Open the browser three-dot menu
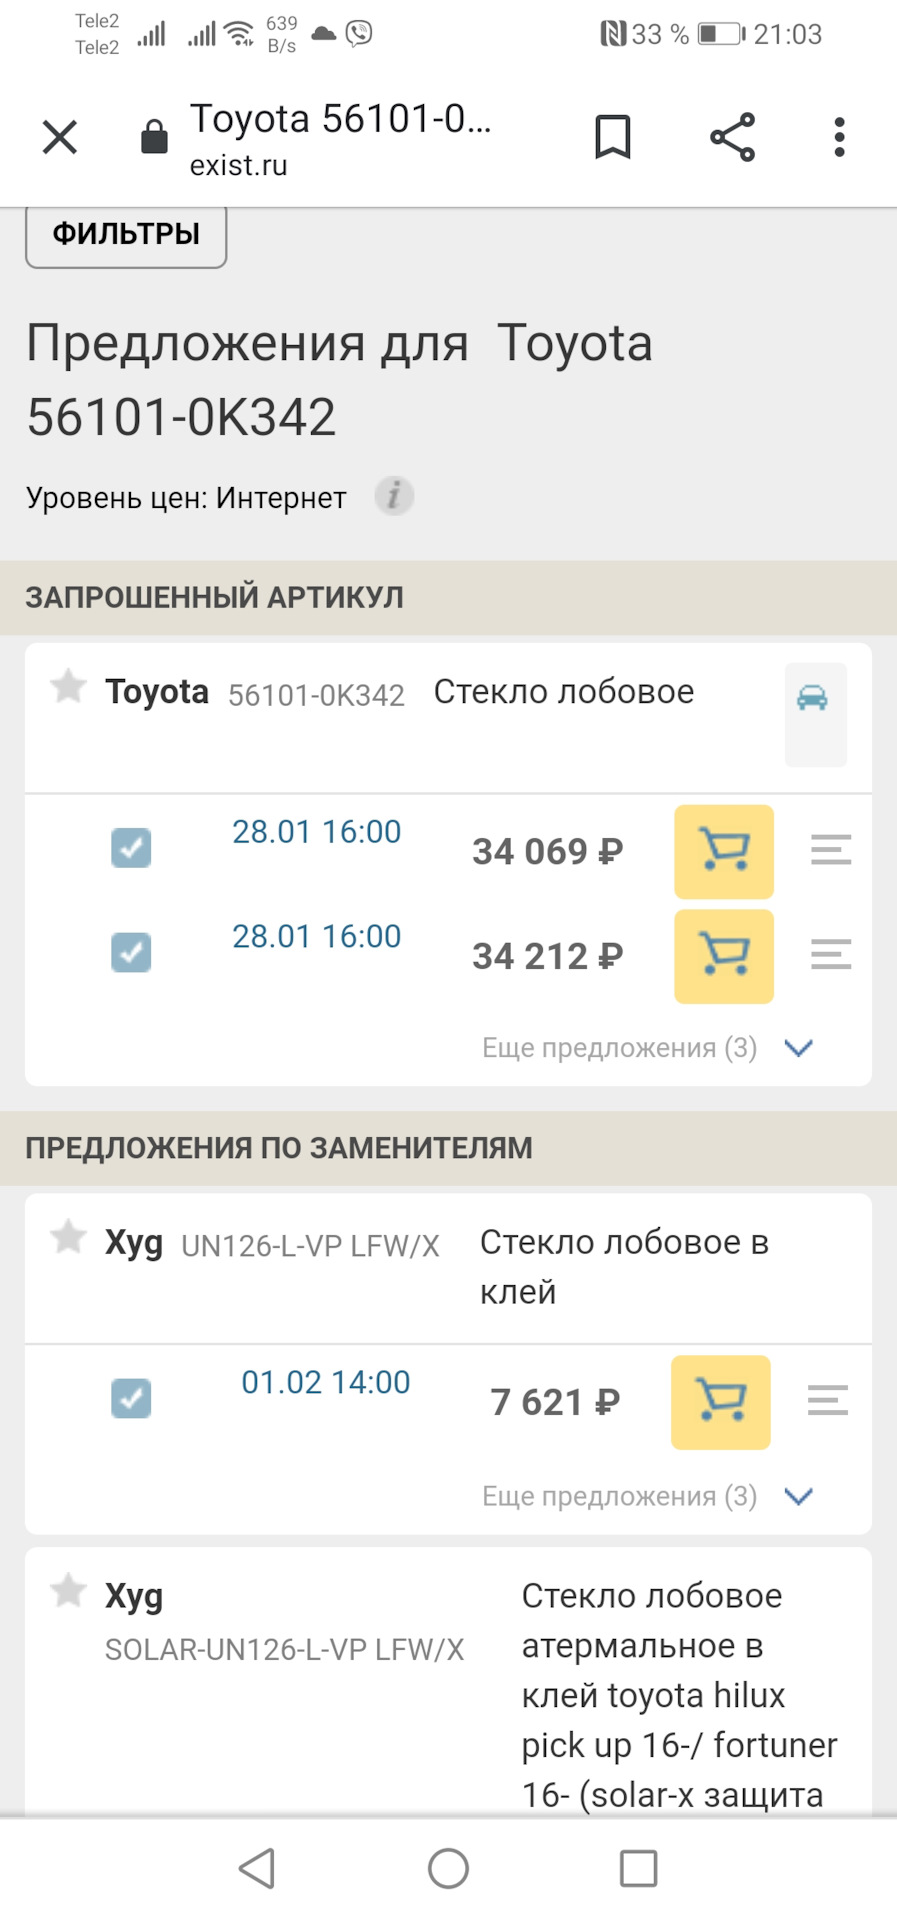 [x=839, y=137]
